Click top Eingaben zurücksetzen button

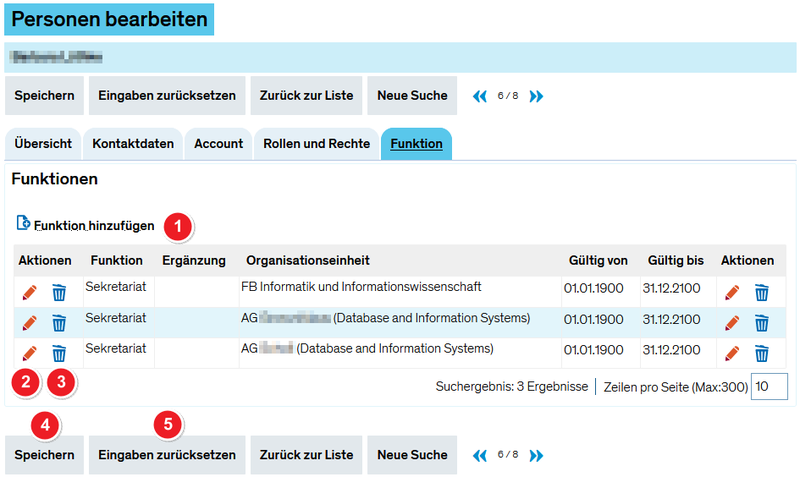click(x=167, y=95)
